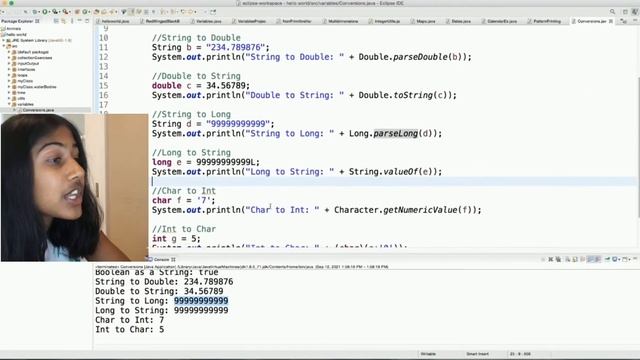Close the Package Explorer view tab
The width and height of the screenshot is (640, 360).
[x=37, y=21]
